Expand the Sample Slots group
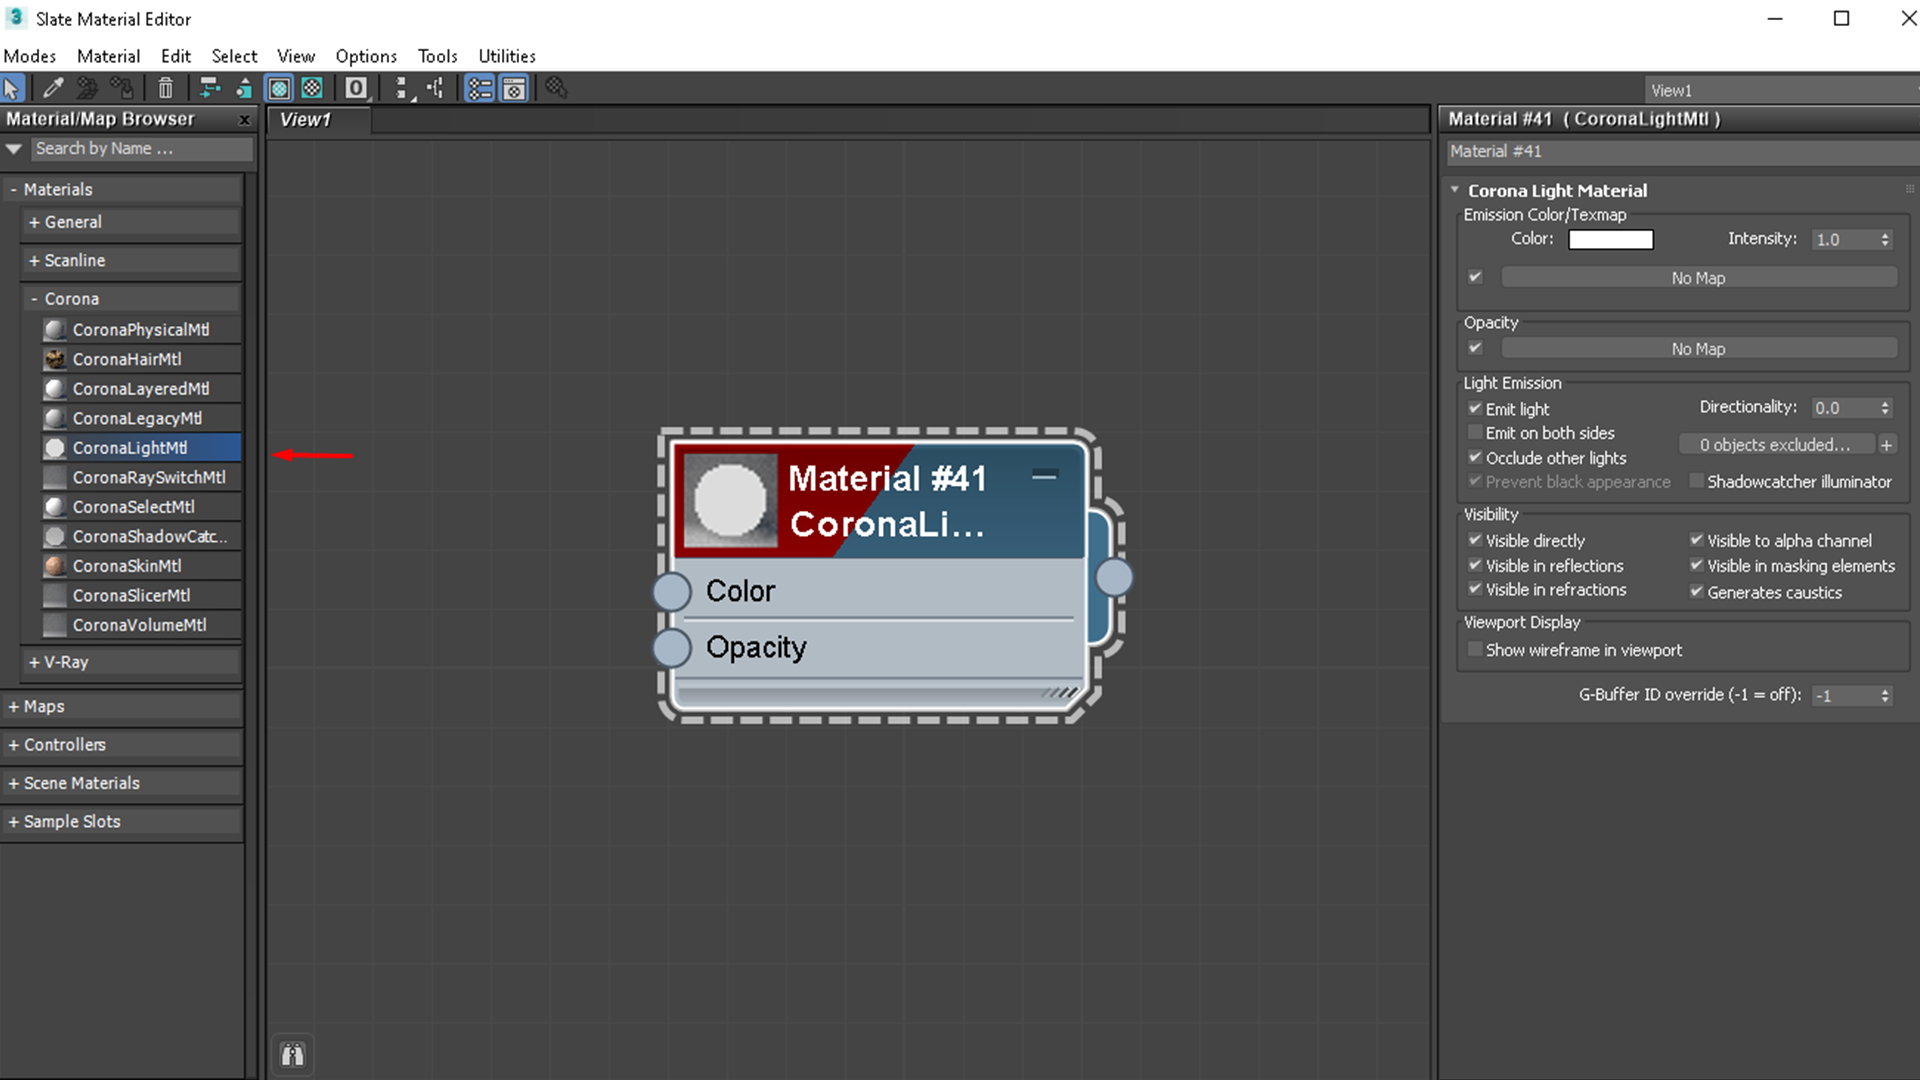The height and width of the screenshot is (1080, 1920). [122, 821]
